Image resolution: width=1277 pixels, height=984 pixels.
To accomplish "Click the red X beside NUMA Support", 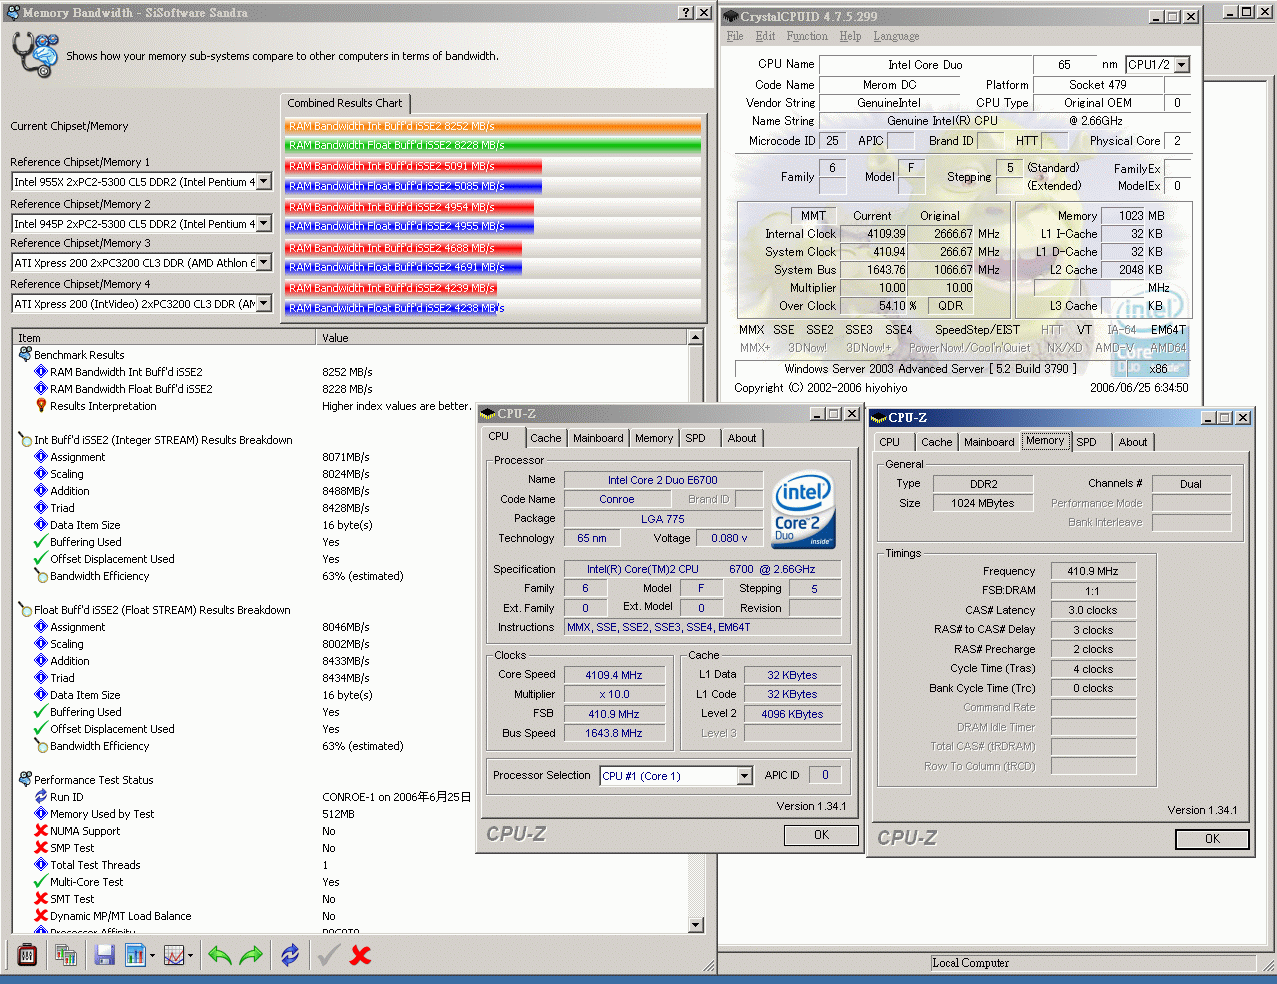I will tap(41, 830).
